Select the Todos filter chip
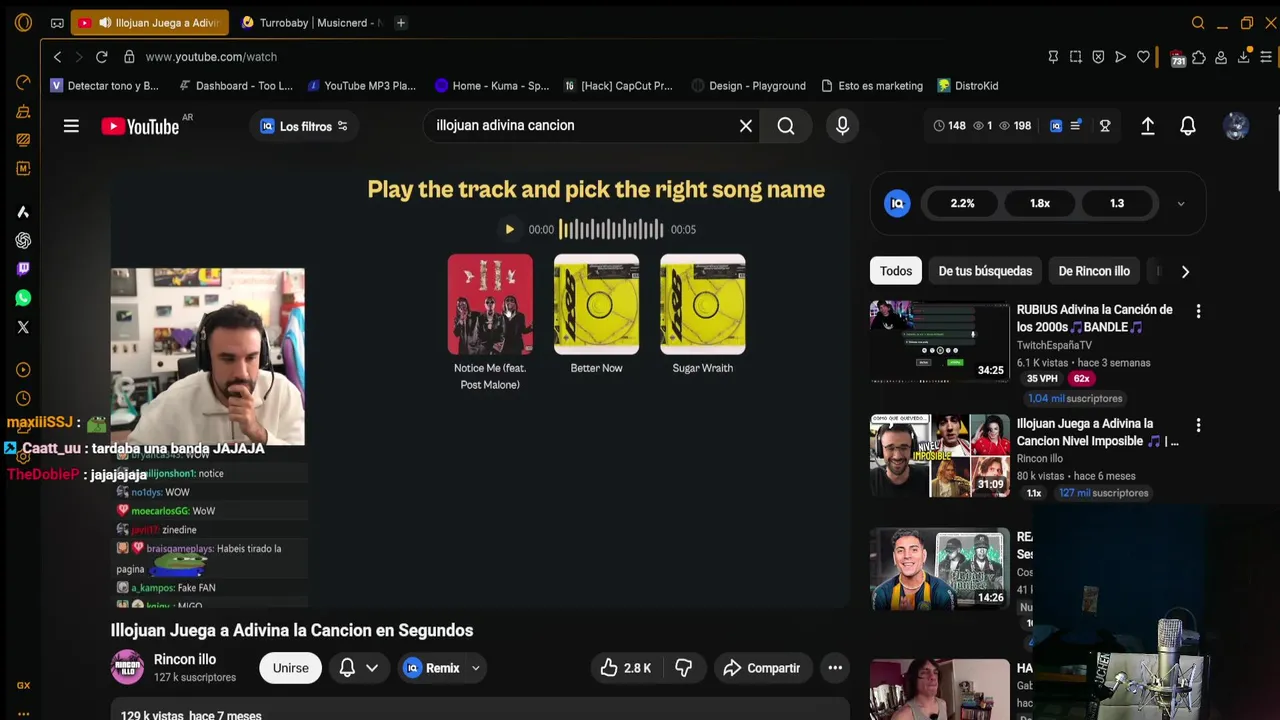The image size is (1280, 720). coord(896,271)
